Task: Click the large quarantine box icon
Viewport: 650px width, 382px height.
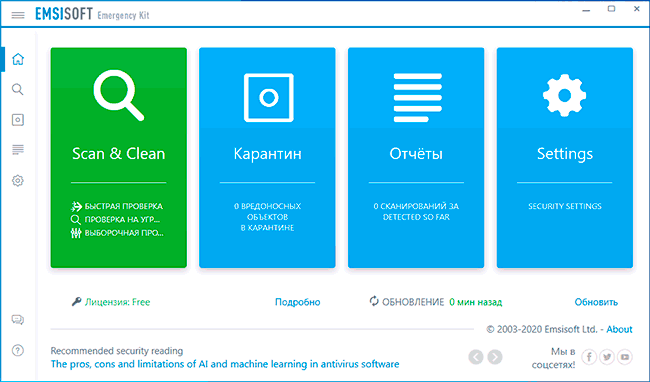Action: pyautogui.click(x=269, y=98)
